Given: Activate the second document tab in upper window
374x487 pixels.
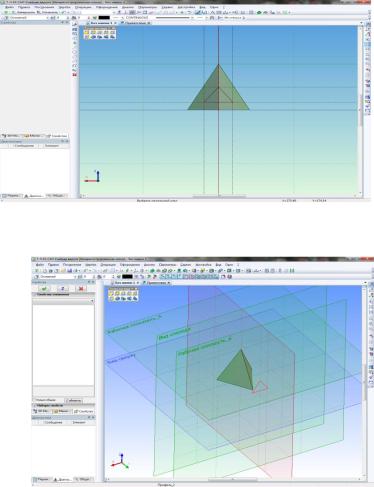Looking at the screenshot, I should pyautogui.click(x=136, y=23).
